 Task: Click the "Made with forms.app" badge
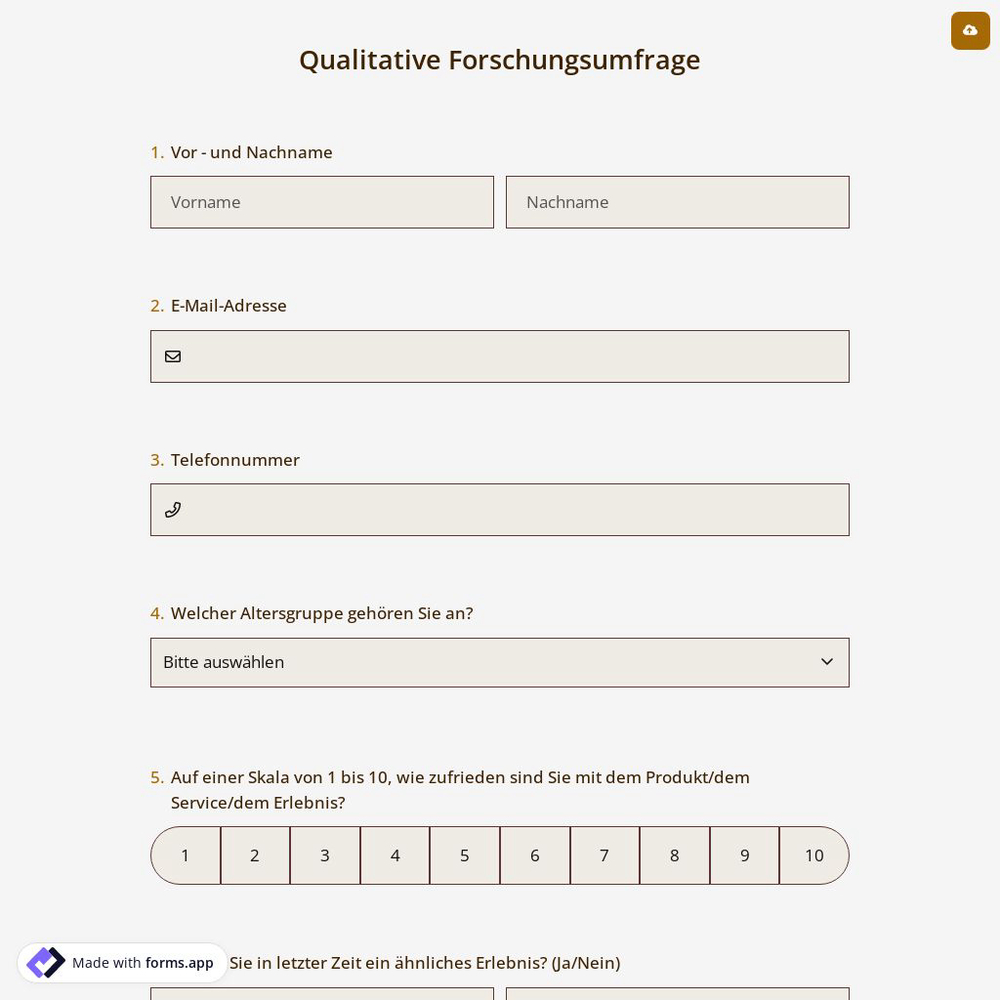tap(122, 962)
